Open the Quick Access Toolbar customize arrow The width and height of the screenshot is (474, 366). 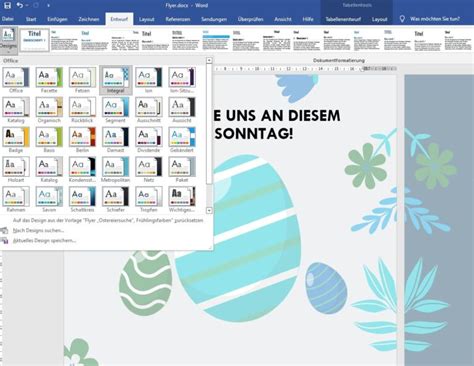[49, 6]
